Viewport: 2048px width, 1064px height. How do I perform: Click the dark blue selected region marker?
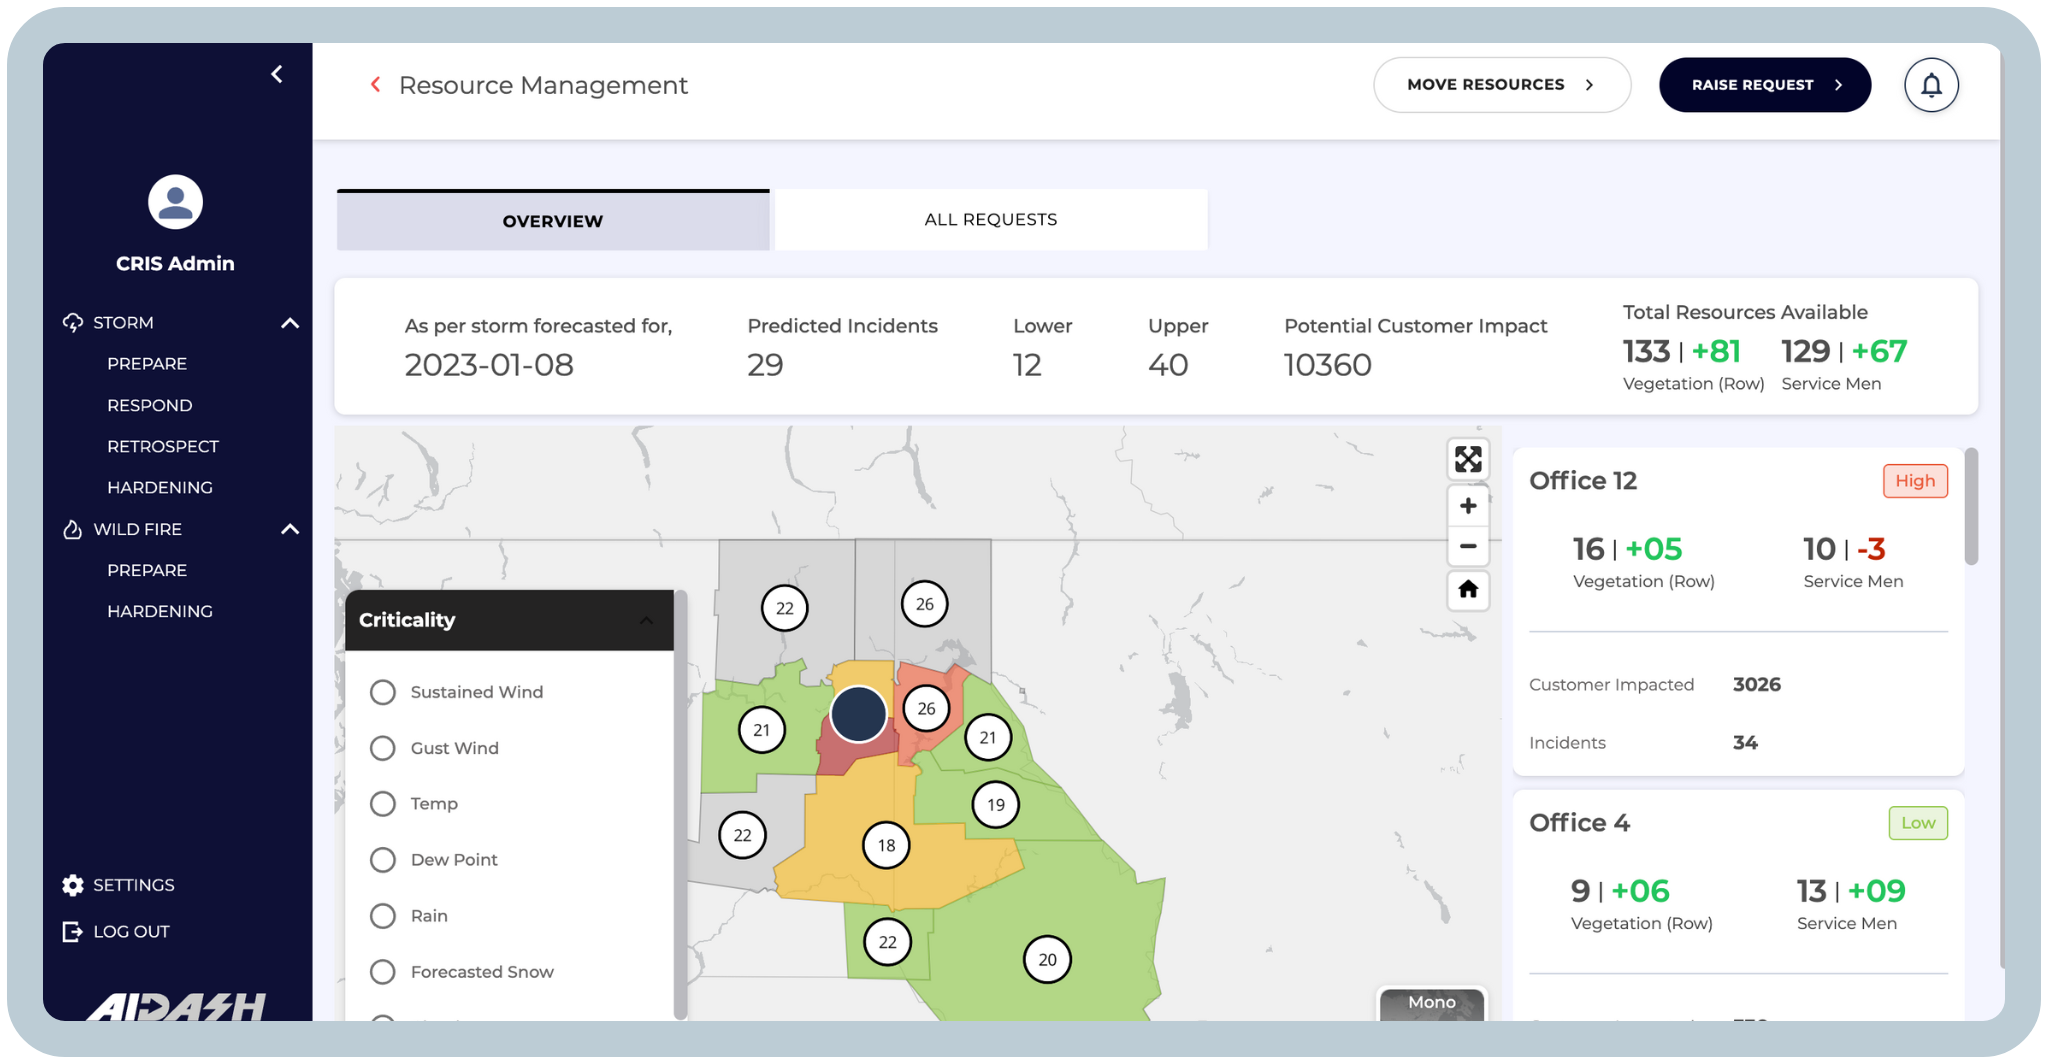pyautogui.click(x=858, y=714)
